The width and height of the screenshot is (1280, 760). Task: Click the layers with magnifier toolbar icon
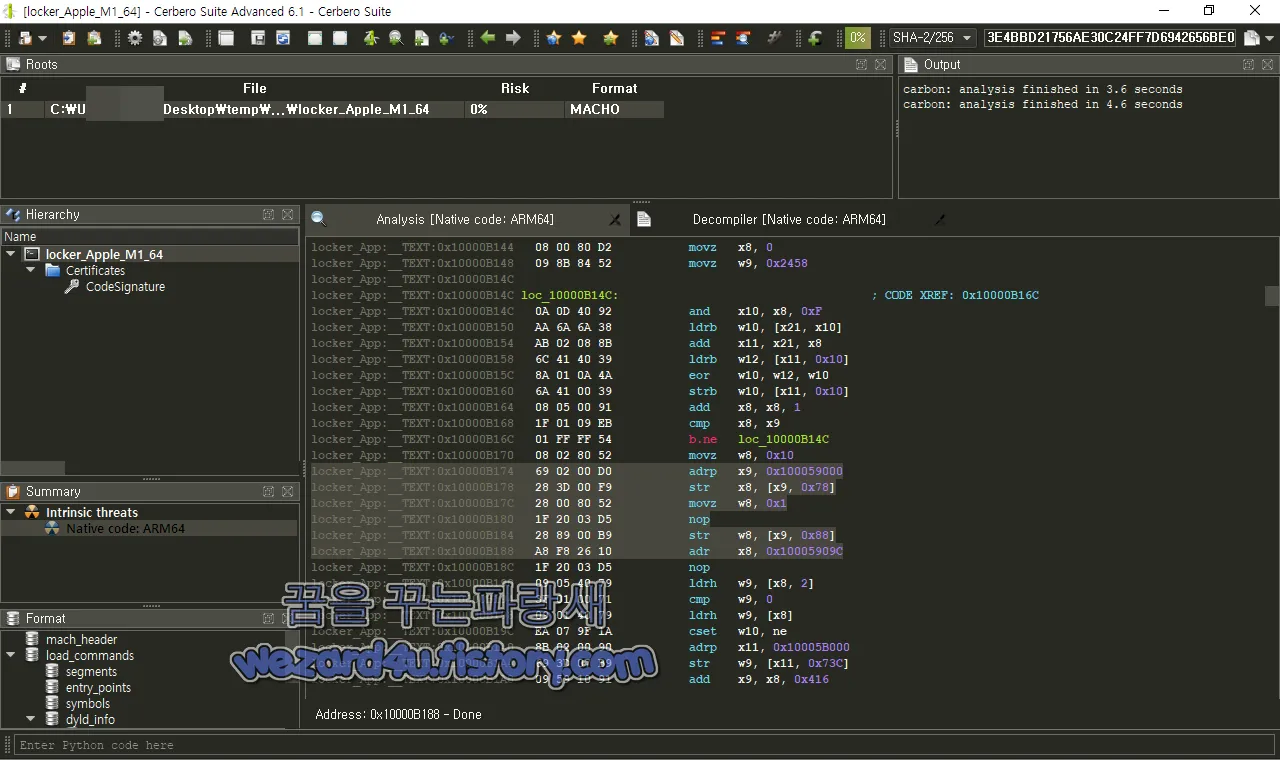(x=743, y=38)
